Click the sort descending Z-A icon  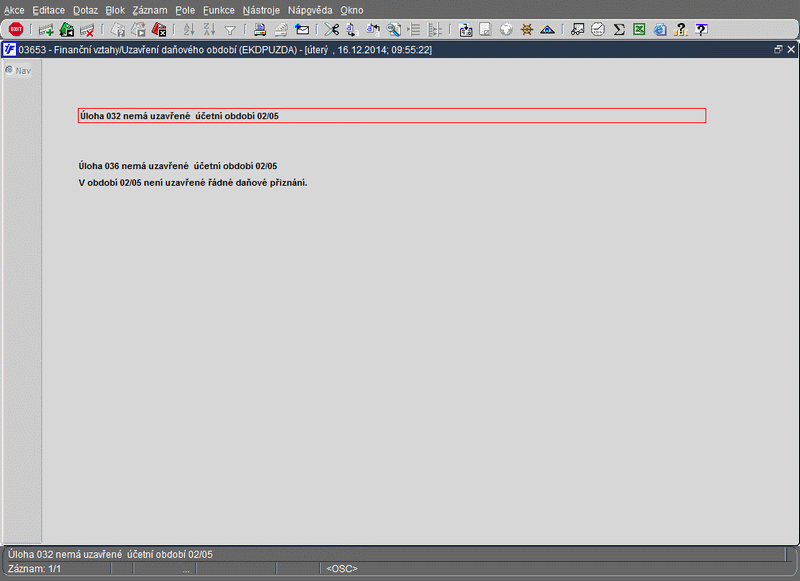209,30
